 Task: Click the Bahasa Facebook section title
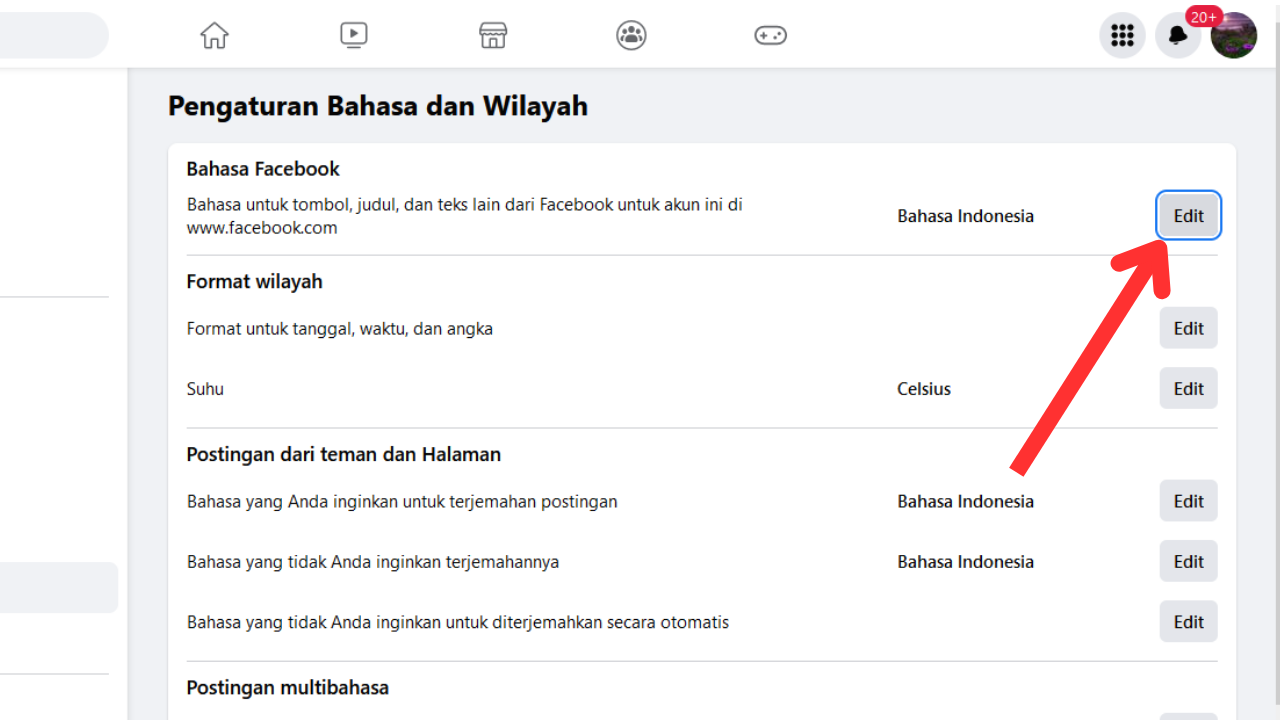263,169
